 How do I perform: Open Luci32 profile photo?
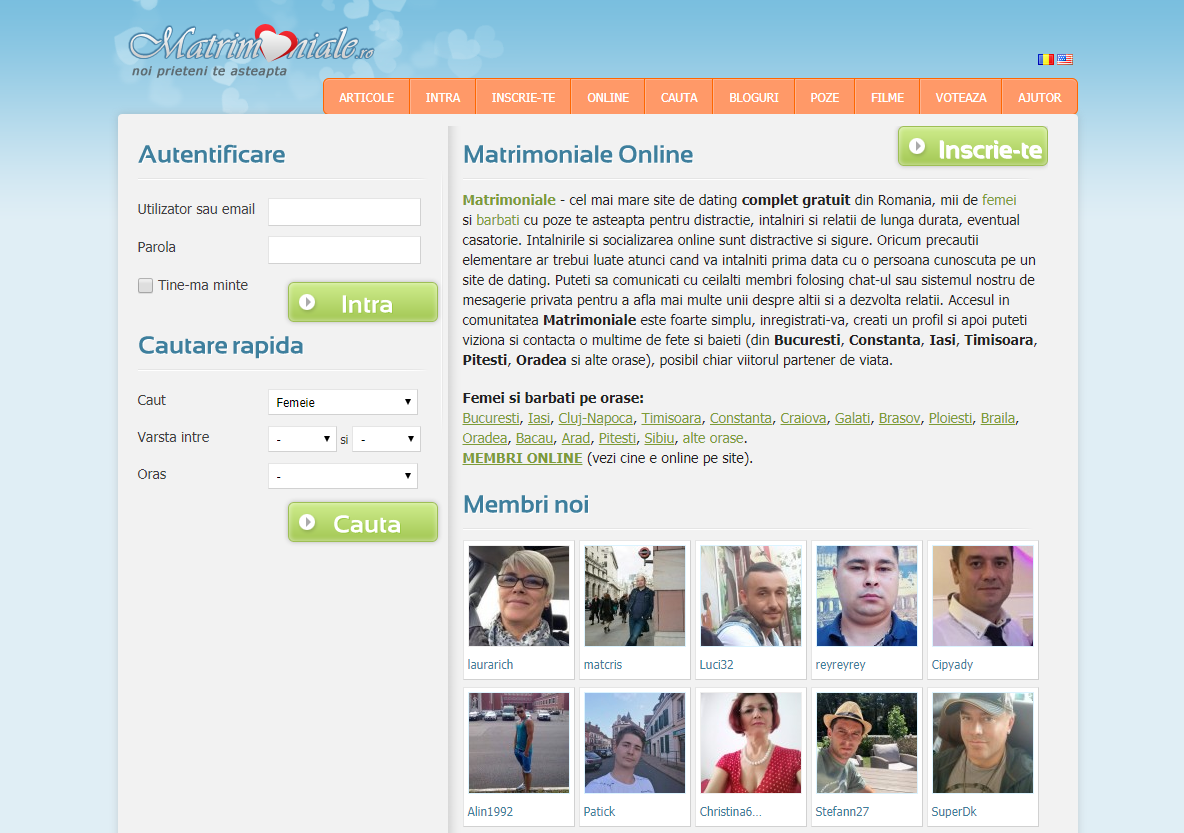click(x=751, y=596)
